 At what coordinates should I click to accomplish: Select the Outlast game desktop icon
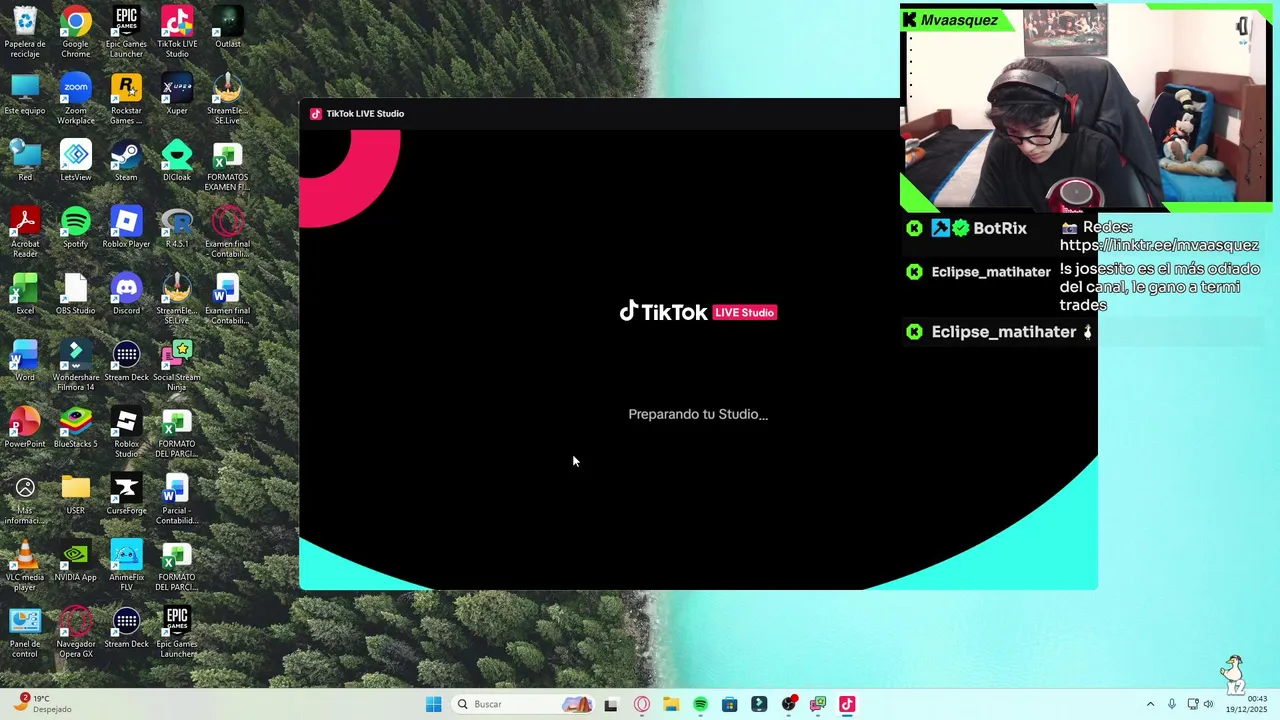(227, 28)
